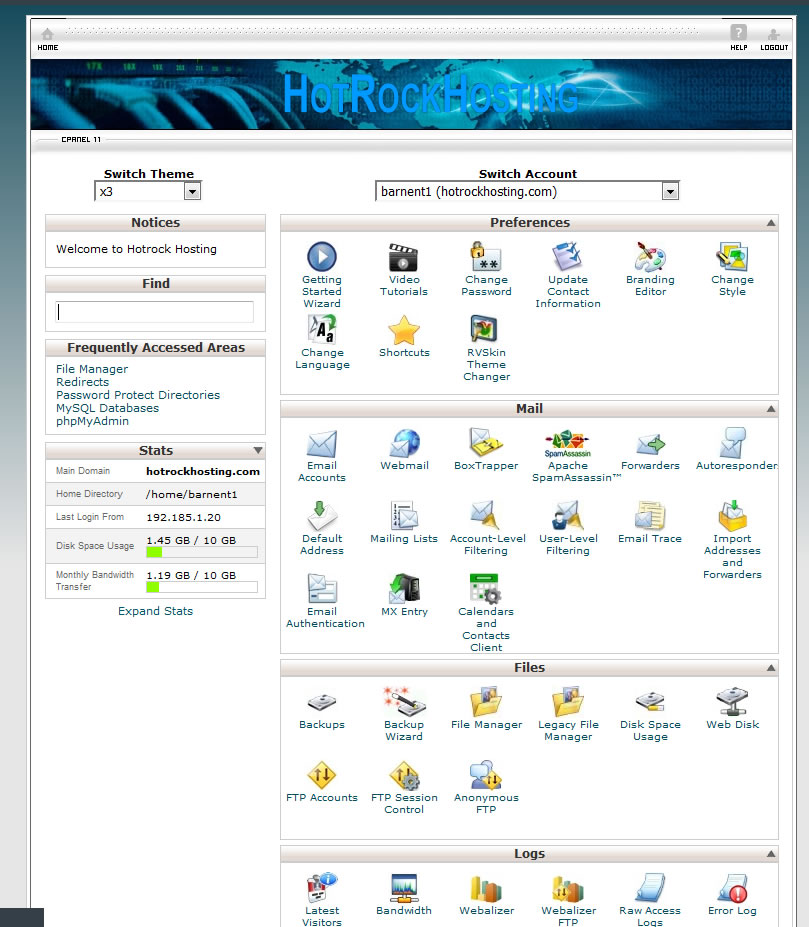The image size is (809, 927).
Task: Open Webalizer FTP stats
Action: 568,888
